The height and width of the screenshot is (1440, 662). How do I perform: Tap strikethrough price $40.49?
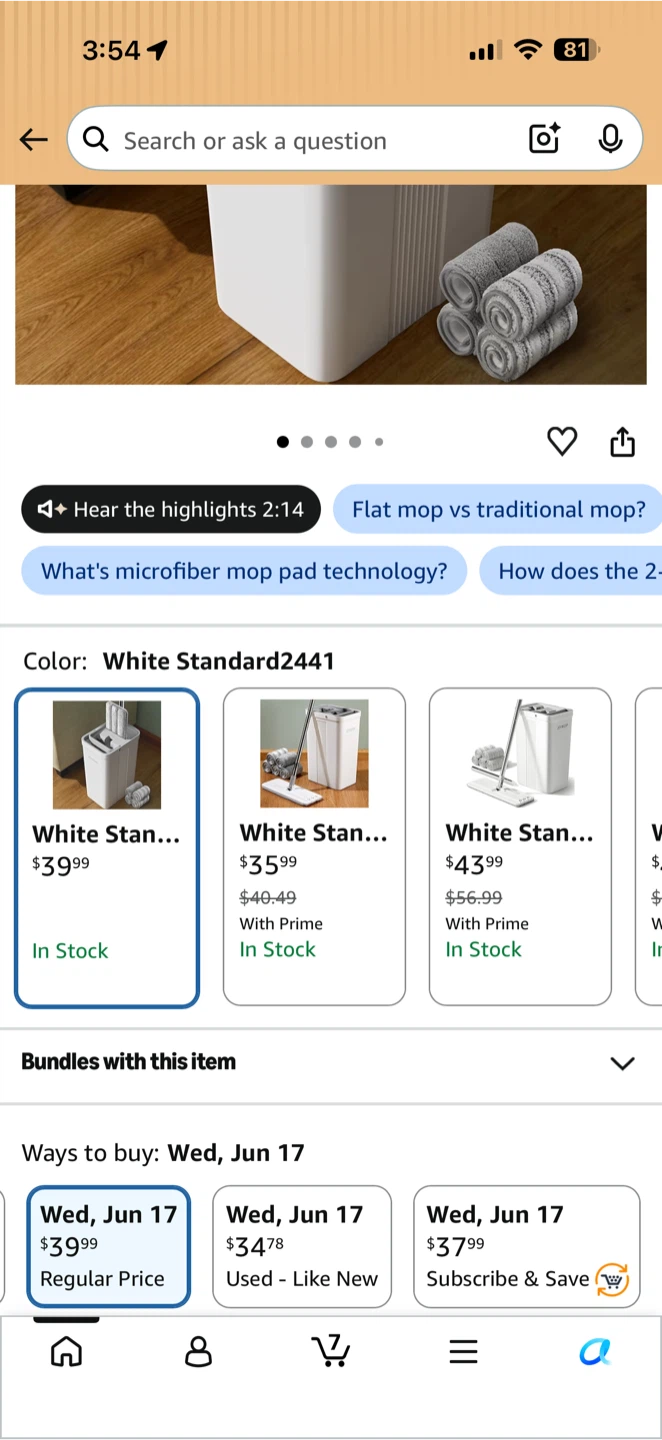point(268,897)
